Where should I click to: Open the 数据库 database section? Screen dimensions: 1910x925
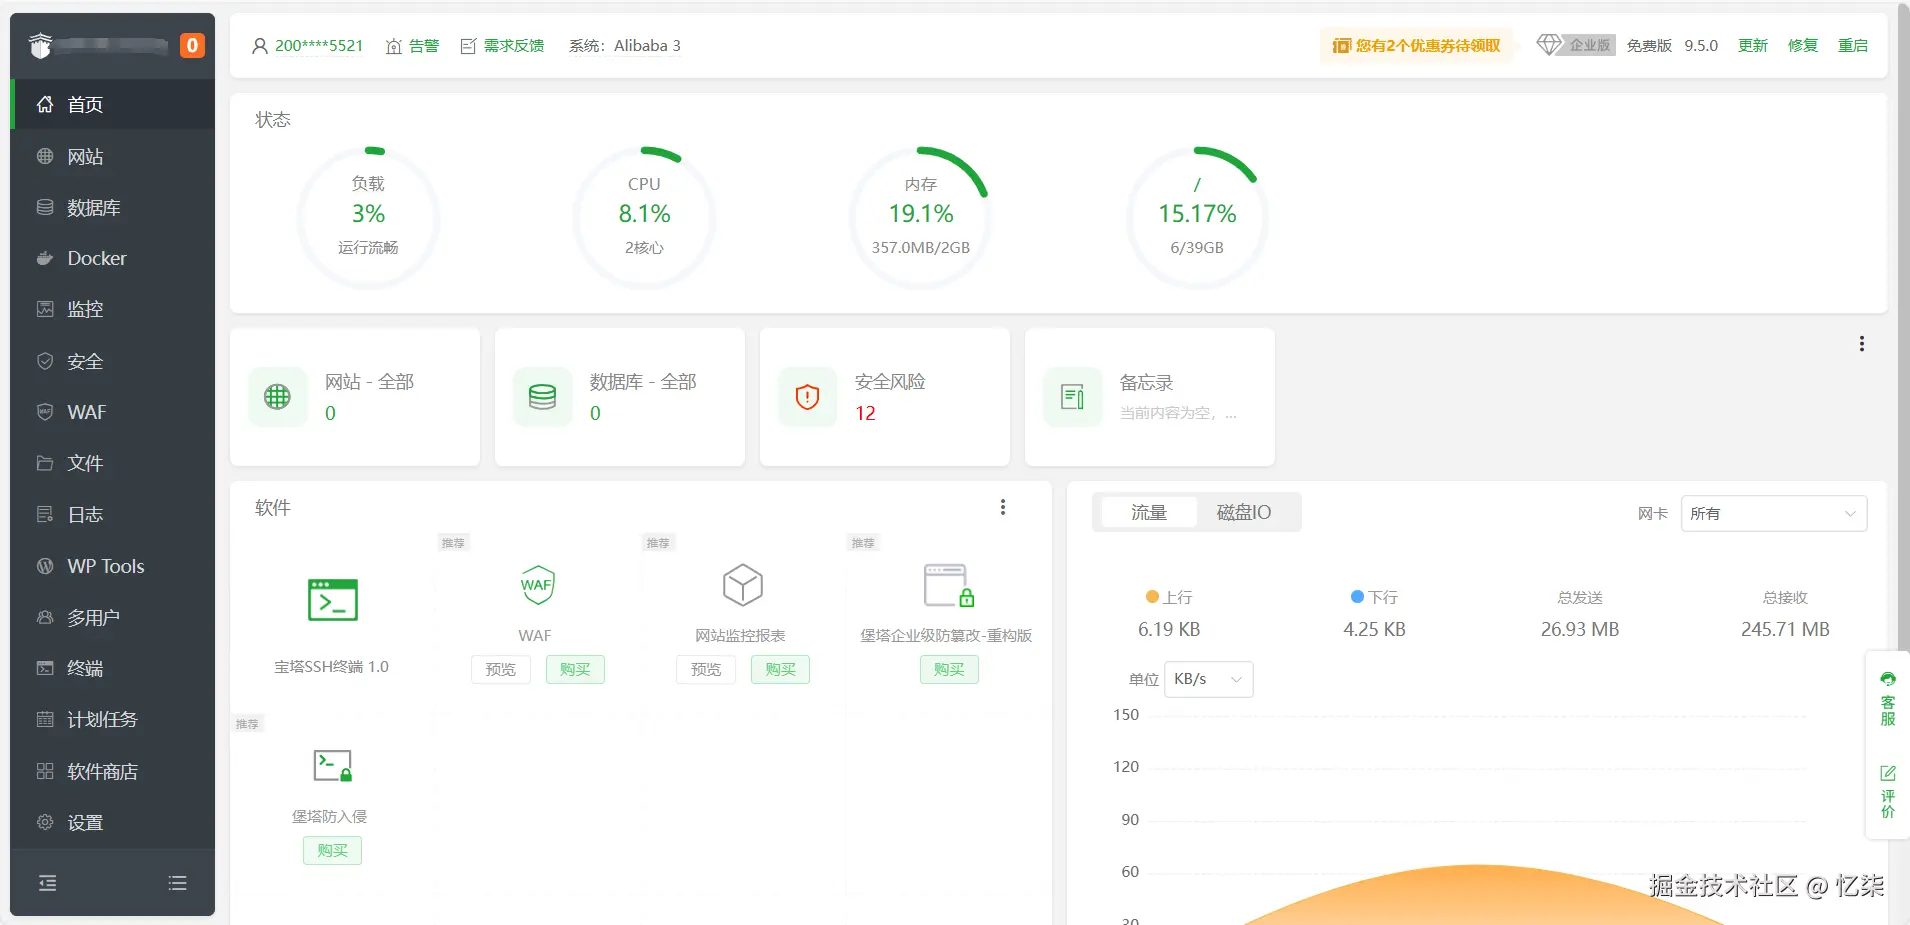point(113,207)
